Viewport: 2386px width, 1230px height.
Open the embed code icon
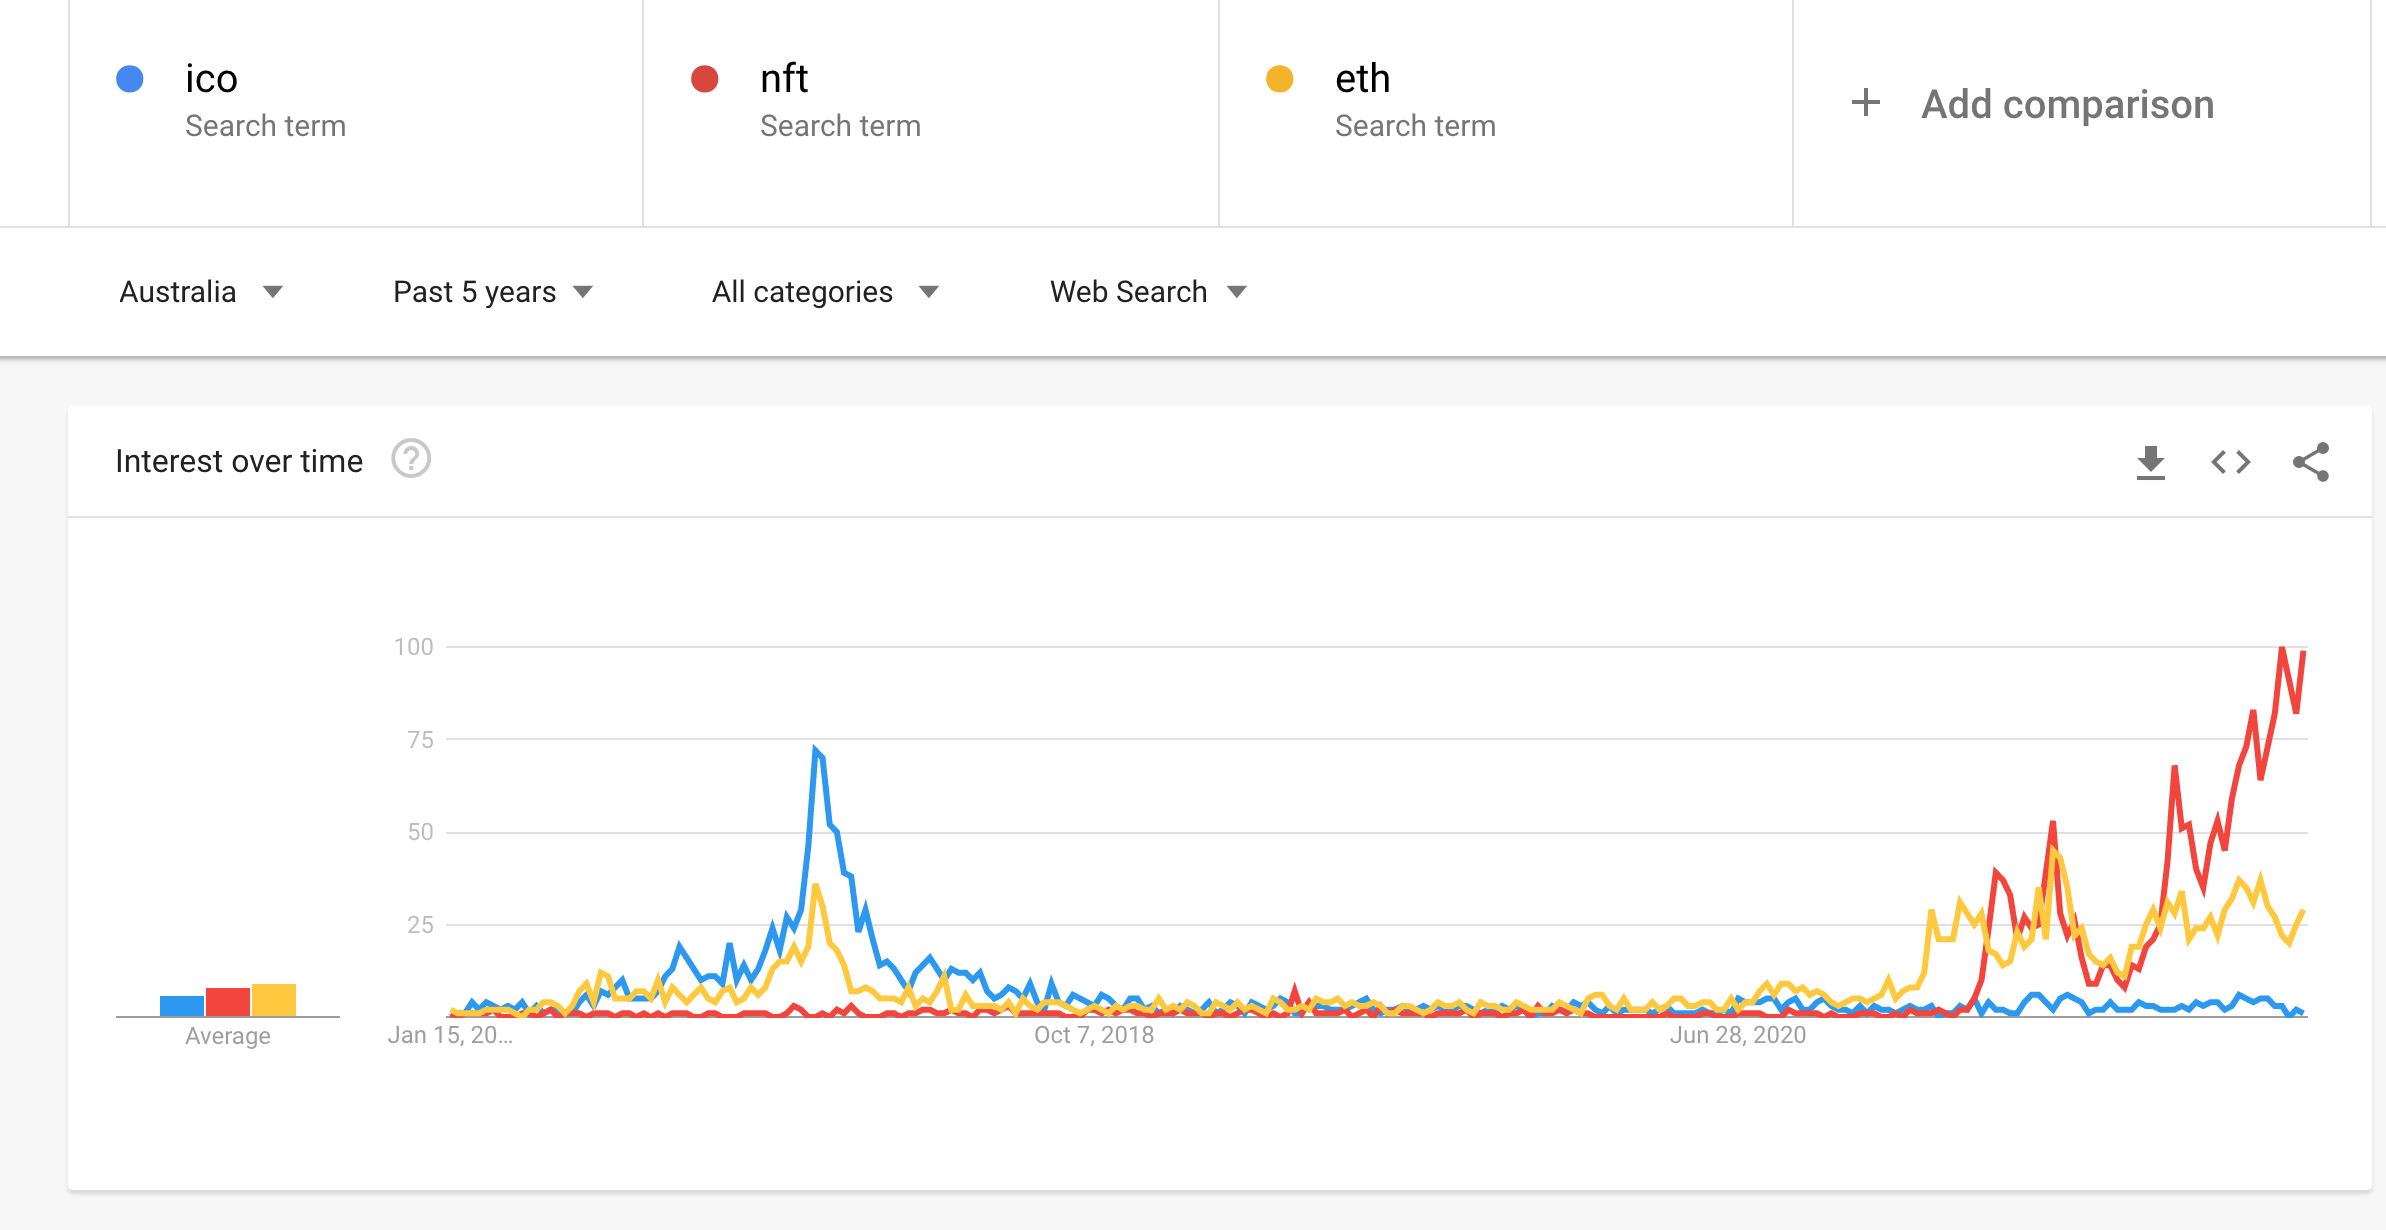[x=2230, y=462]
